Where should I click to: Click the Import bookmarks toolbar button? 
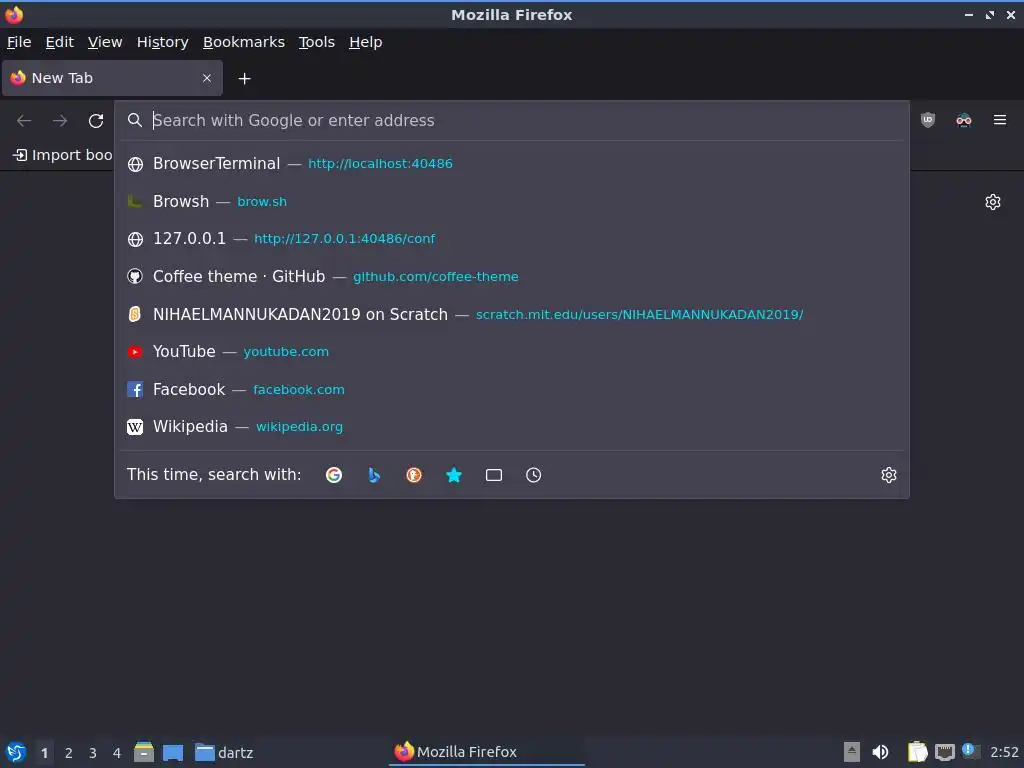63,155
